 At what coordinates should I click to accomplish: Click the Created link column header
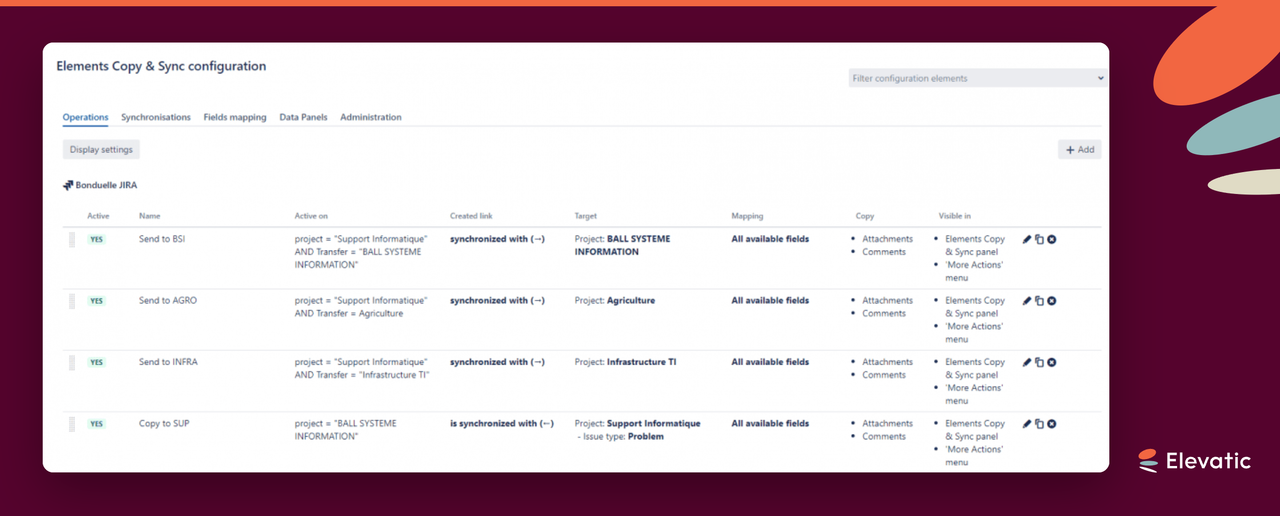pos(471,216)
